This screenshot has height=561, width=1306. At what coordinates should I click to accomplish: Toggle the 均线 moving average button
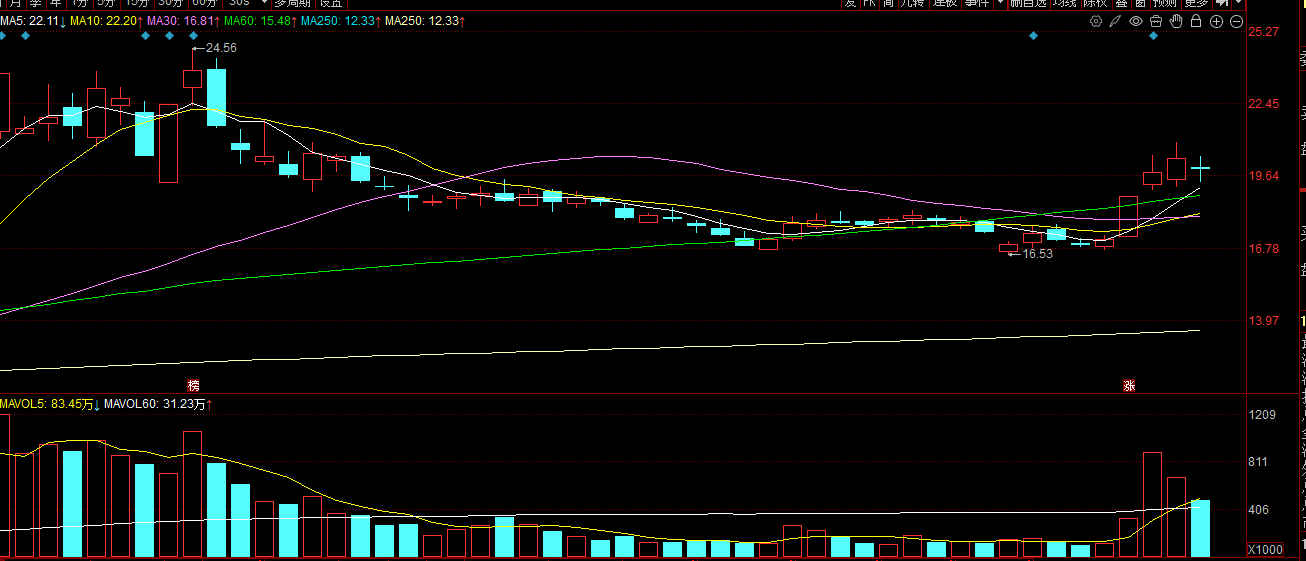click(x=1065, y=4)
